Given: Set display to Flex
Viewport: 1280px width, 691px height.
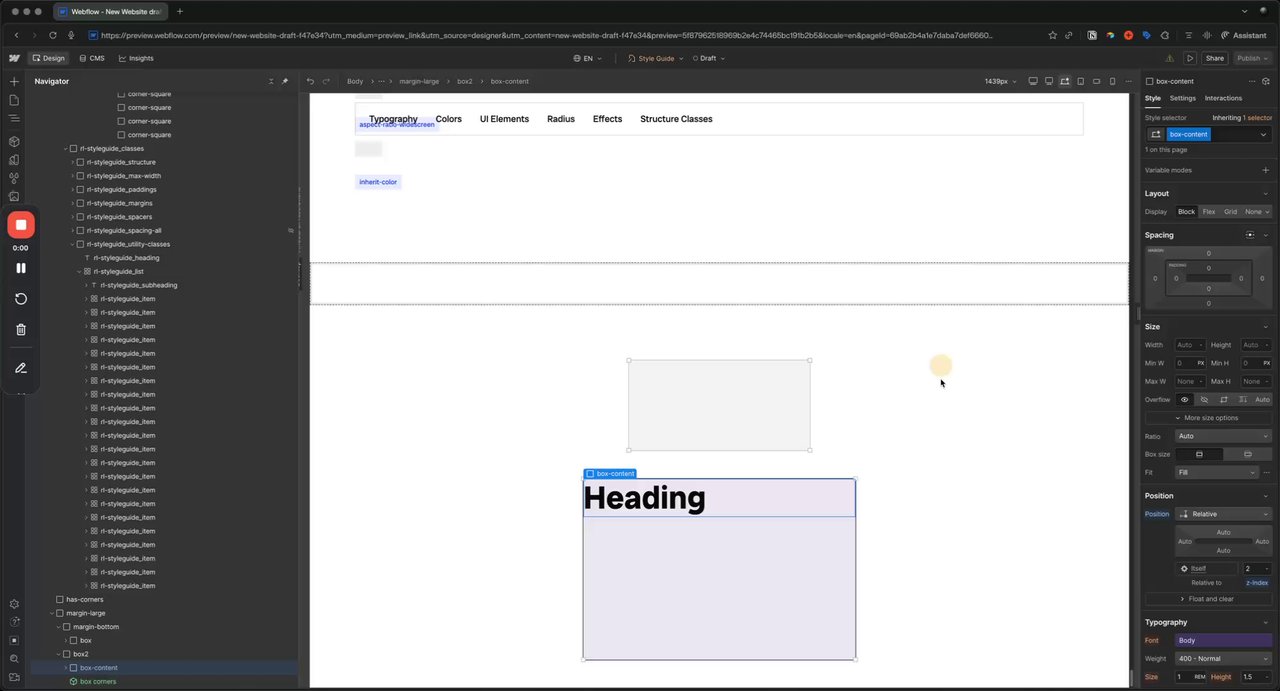Looking at the screenshot, I should 1209,212.
